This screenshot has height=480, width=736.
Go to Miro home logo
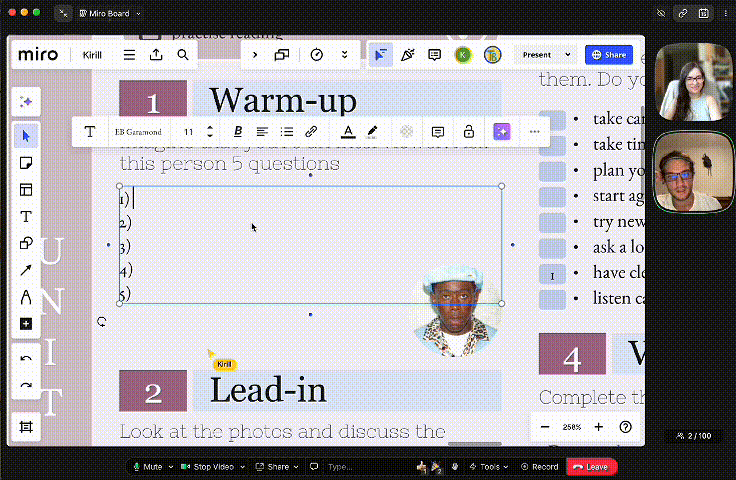[38, 55]
